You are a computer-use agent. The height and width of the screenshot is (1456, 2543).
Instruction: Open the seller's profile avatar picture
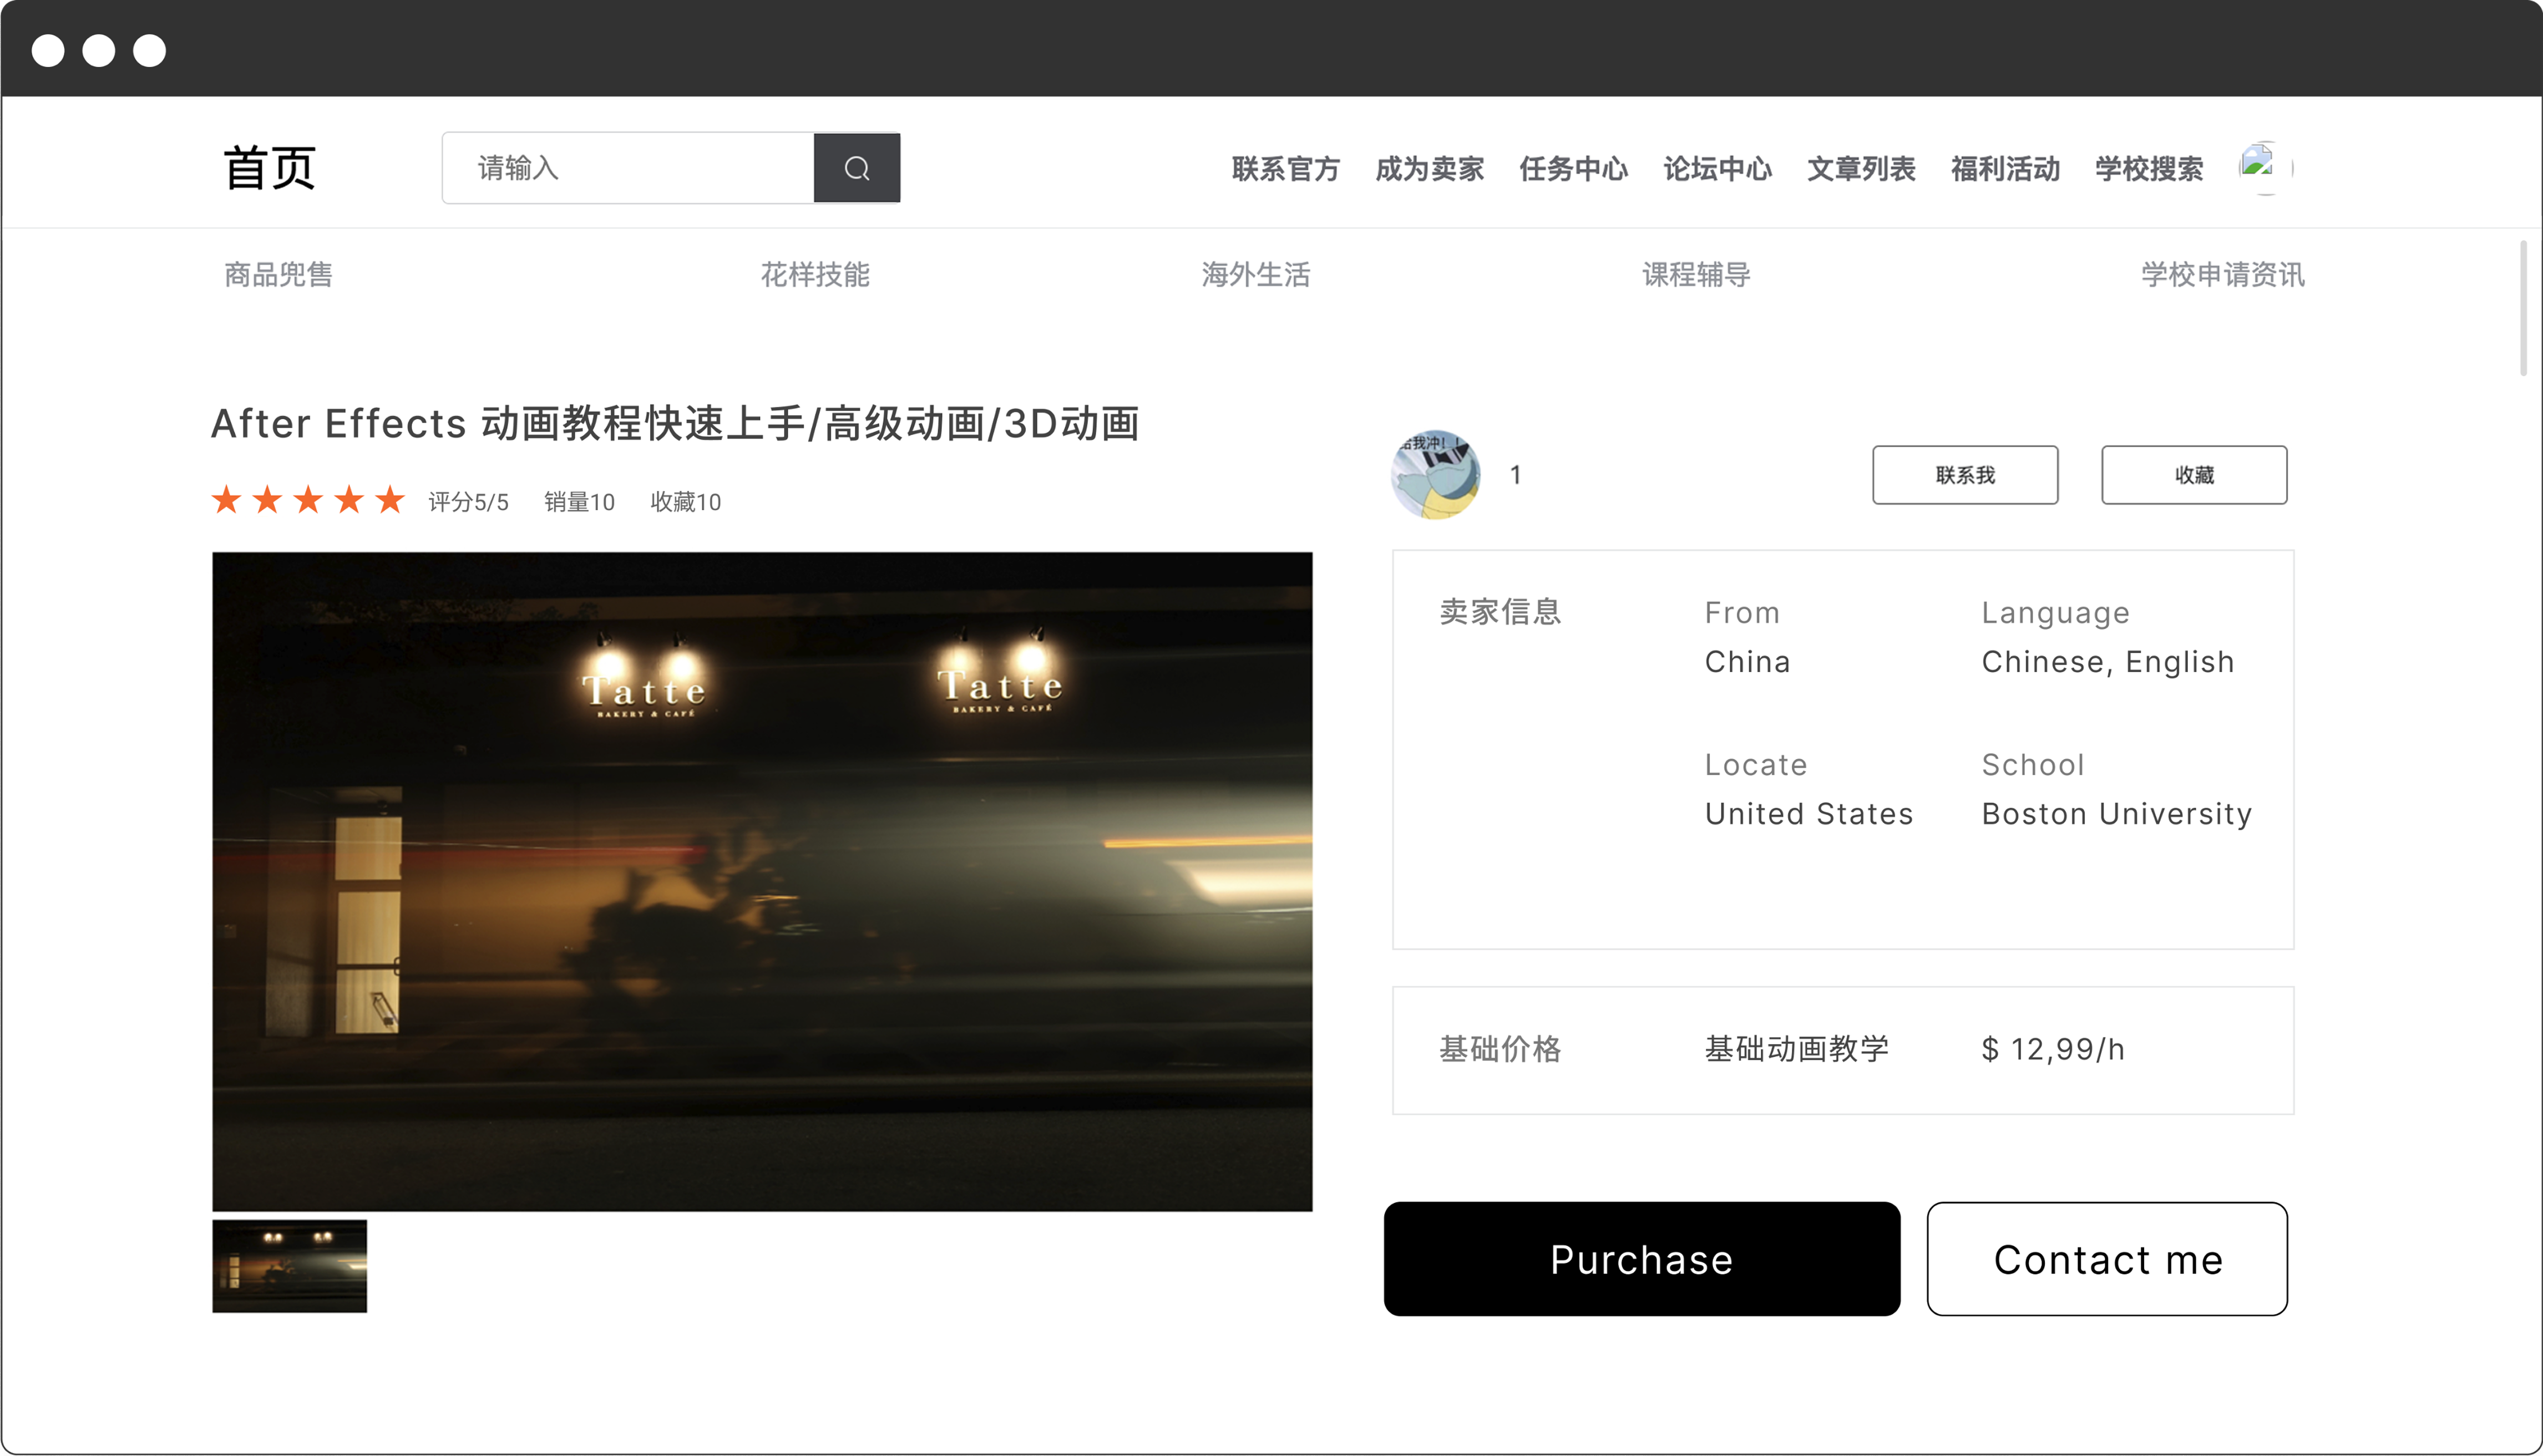[x=1436, y=474]
